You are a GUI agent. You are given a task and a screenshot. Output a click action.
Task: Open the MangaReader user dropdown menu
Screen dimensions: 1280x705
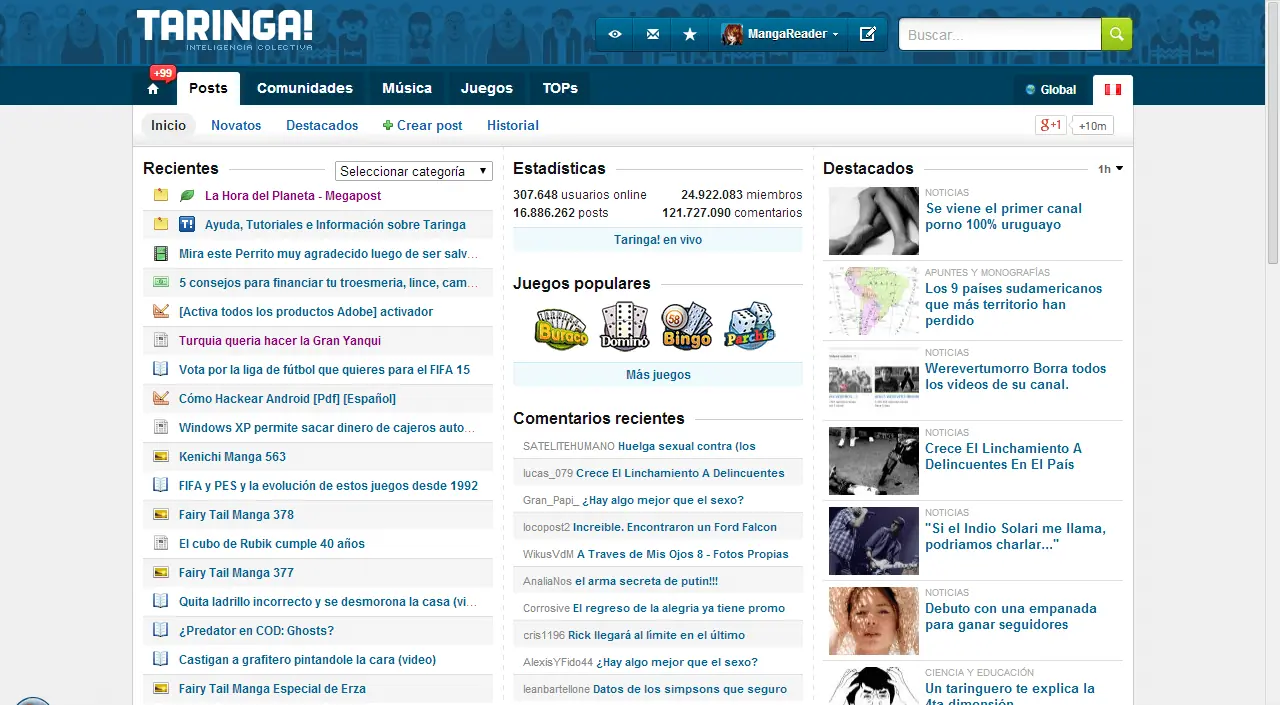[781, 34]
